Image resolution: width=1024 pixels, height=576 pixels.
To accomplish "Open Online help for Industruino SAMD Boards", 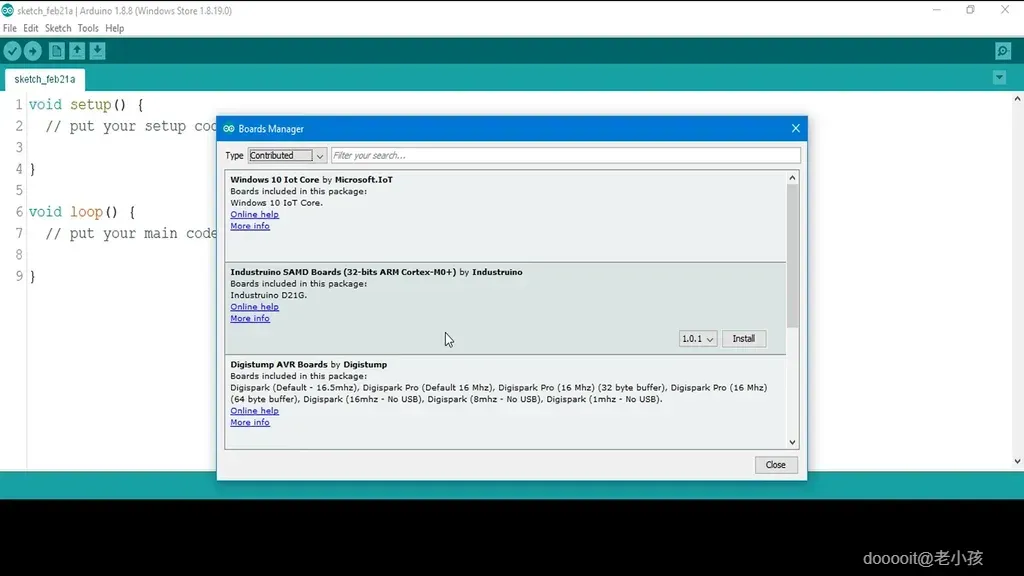I will (254, 307).
